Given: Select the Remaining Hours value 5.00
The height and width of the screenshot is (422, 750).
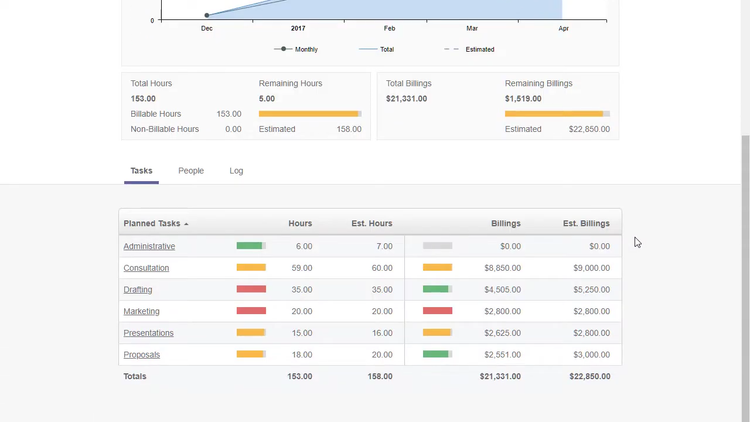Looking at the screenshot, I should tap(267, 99).
